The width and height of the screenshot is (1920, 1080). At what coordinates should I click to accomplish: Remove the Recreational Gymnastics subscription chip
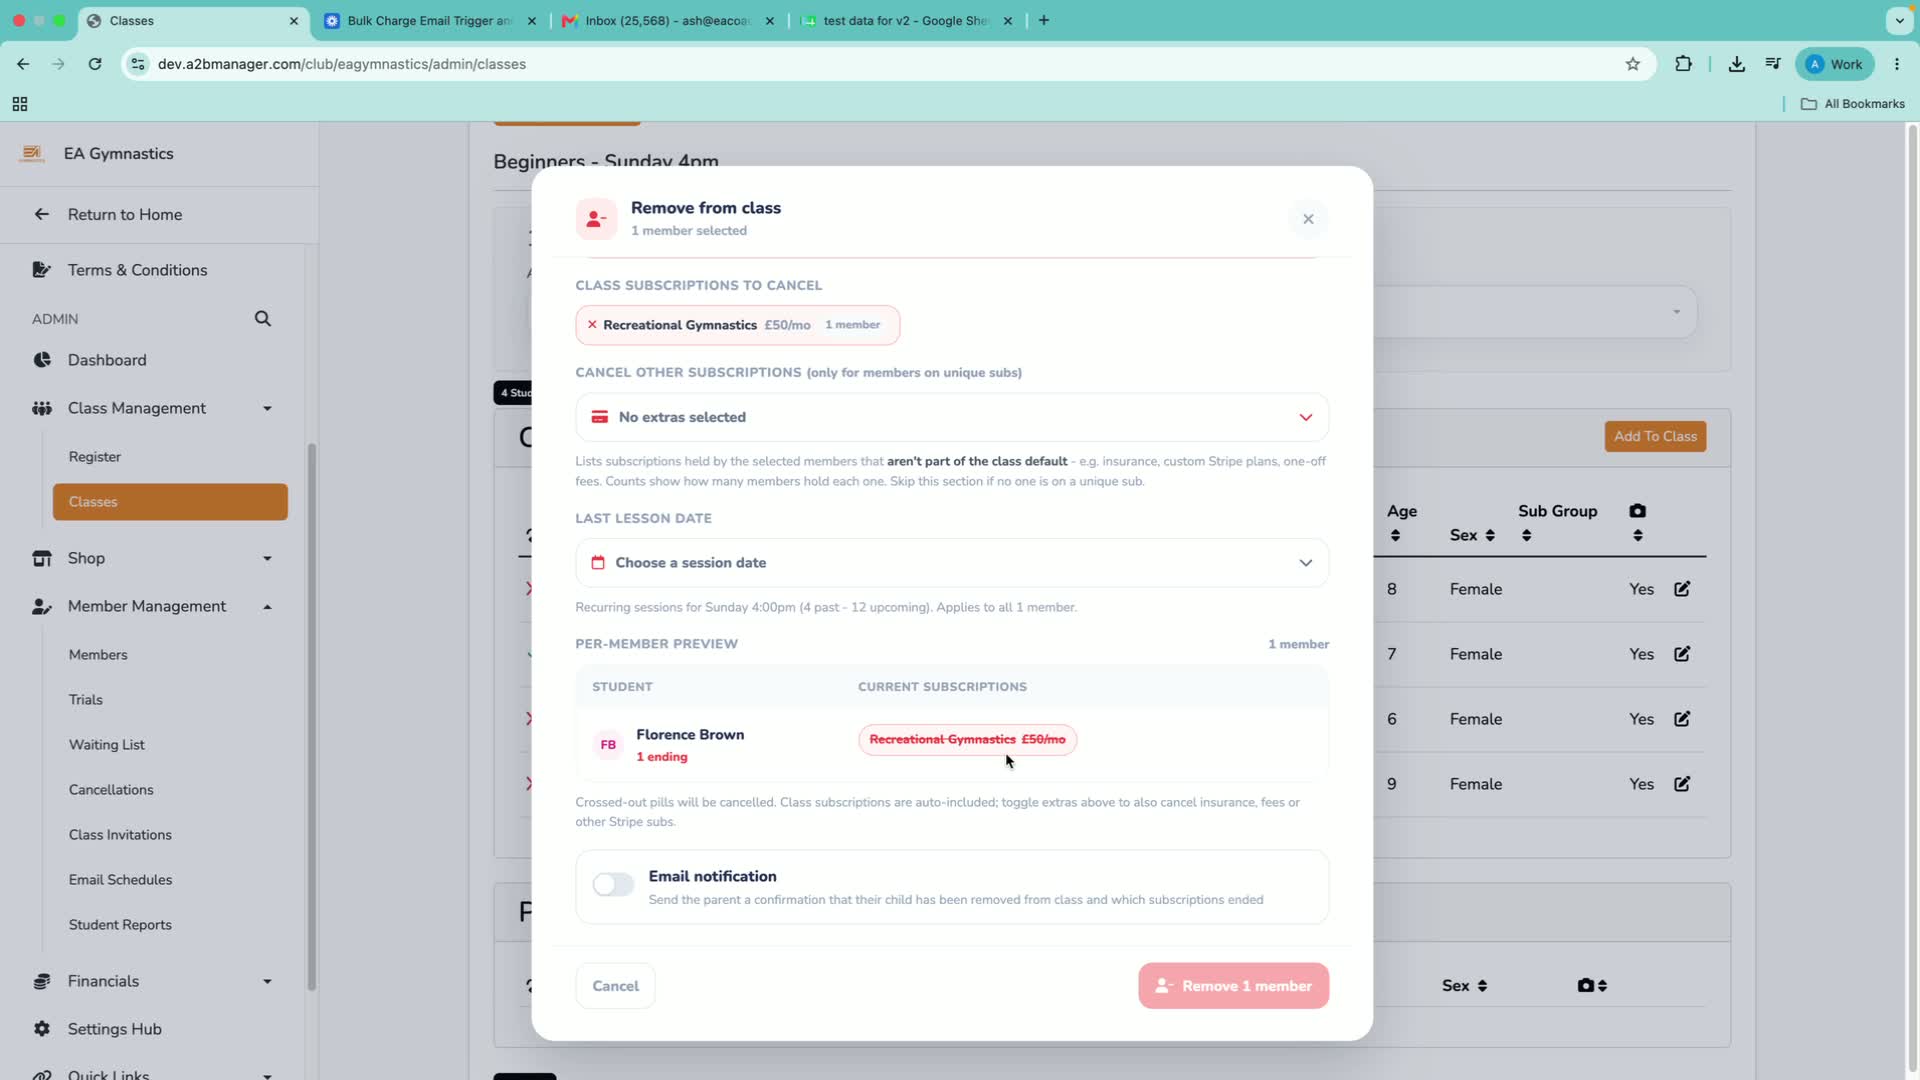coord(592,325)
